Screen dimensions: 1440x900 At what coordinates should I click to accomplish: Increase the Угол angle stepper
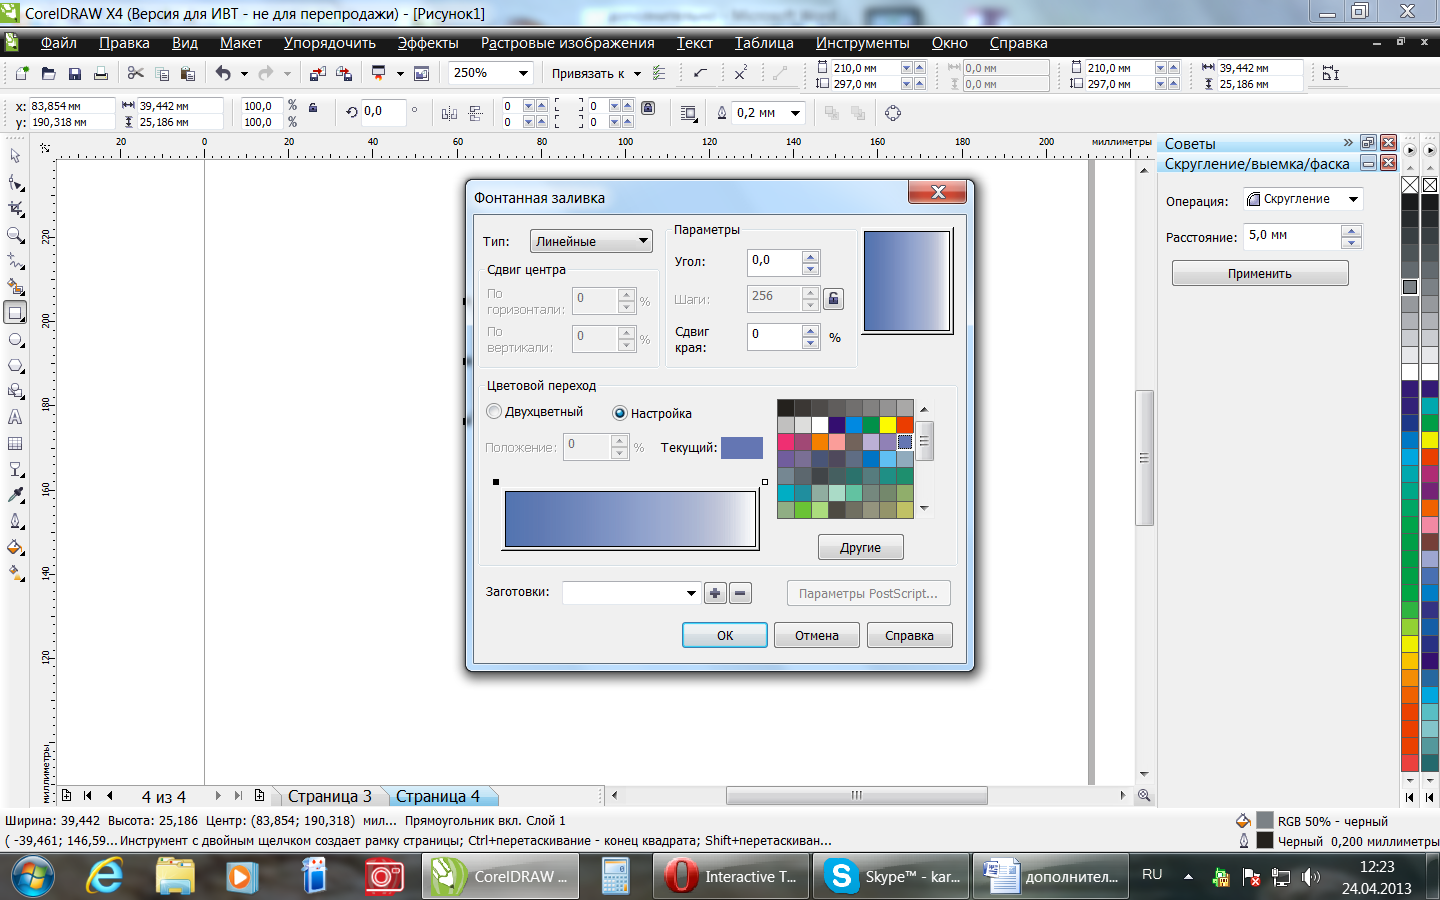point(811,257)
